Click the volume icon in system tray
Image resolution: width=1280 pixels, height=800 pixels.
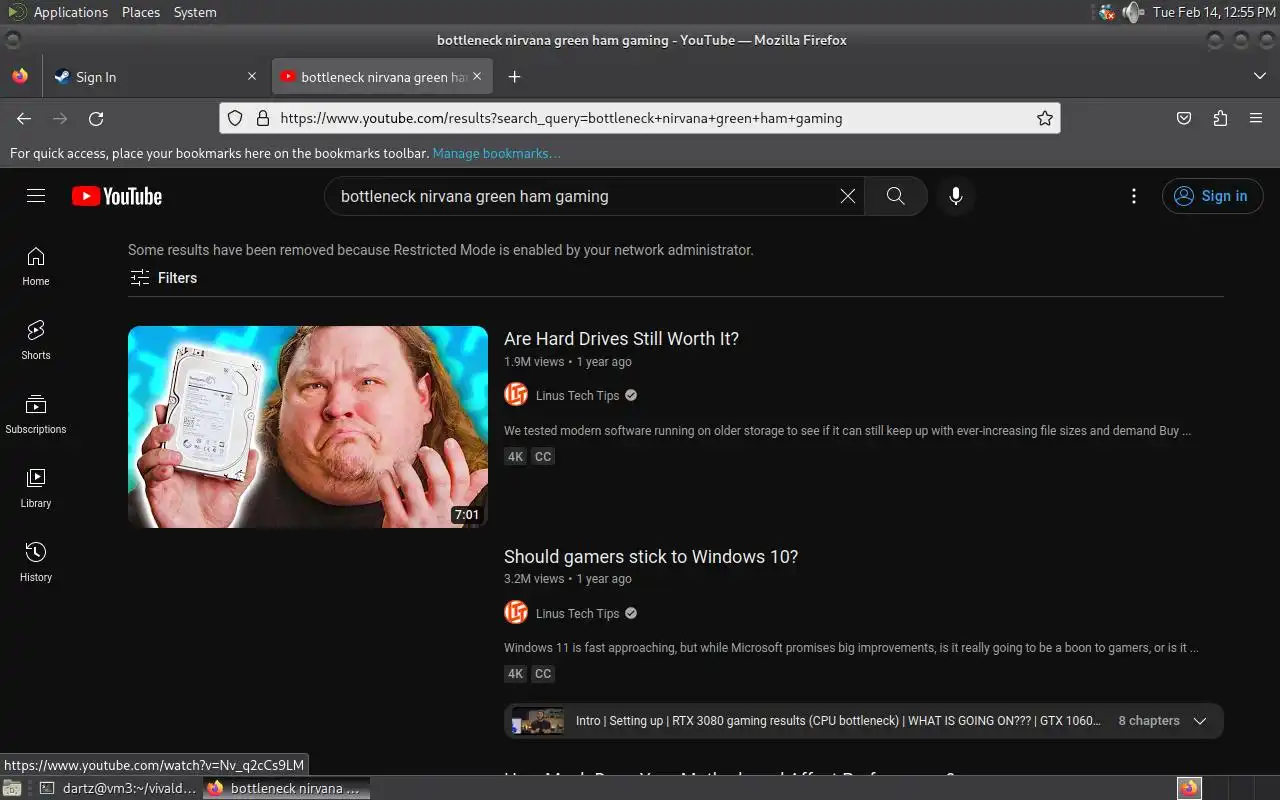[1132, 12]
